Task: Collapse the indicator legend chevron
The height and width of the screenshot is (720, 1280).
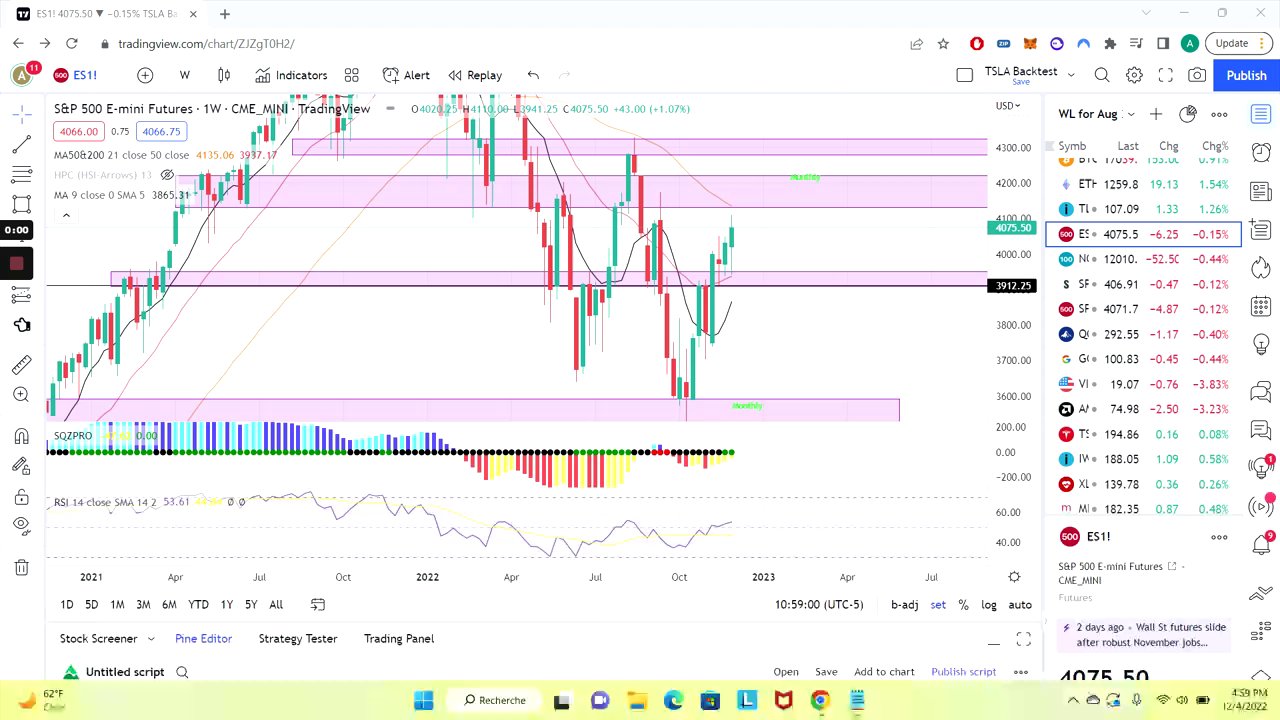Action: pyautogui.click(x=66, y=215)
